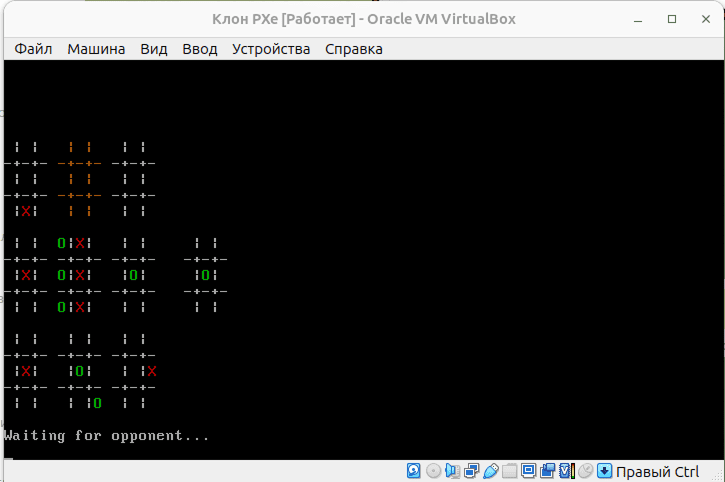This screenshot has width=725, height=482.
Task: Open the Вид menu
Action: pyautogui.click(x=154, y=49)
